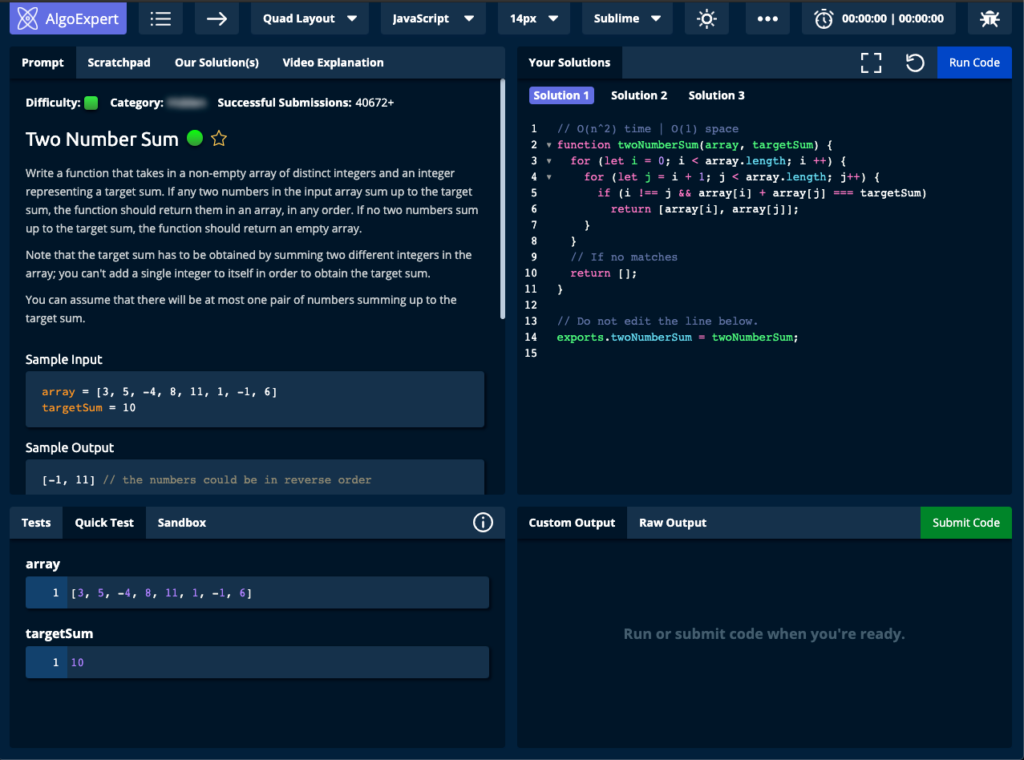Select Solution 3 tab

click(716, 95)
